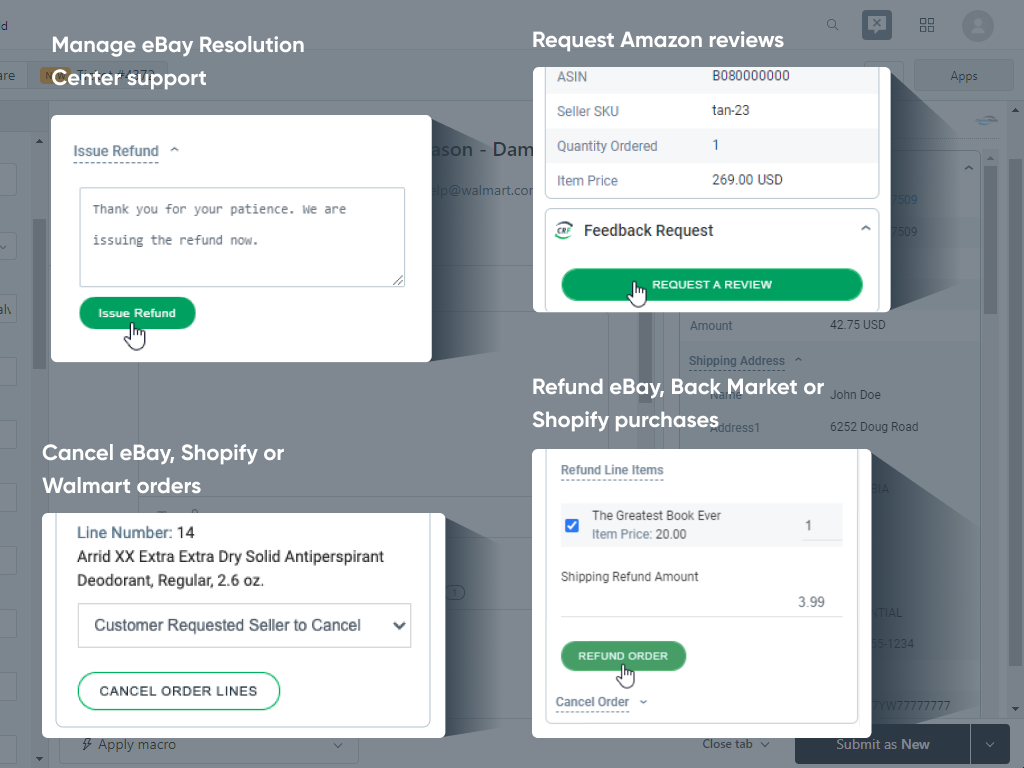1024x768 pixels.
Task: Click the Apps button
Action: [x=963, y=76]
